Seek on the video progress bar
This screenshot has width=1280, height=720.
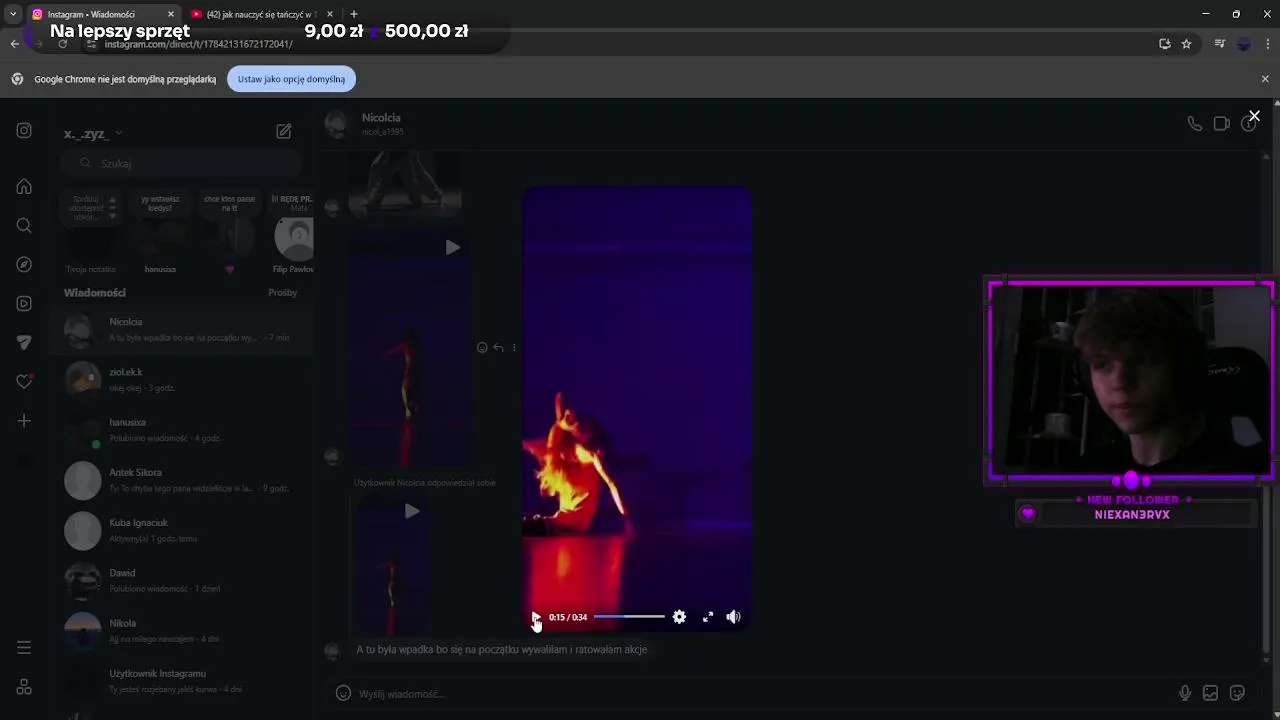click(x=629, y=617)
